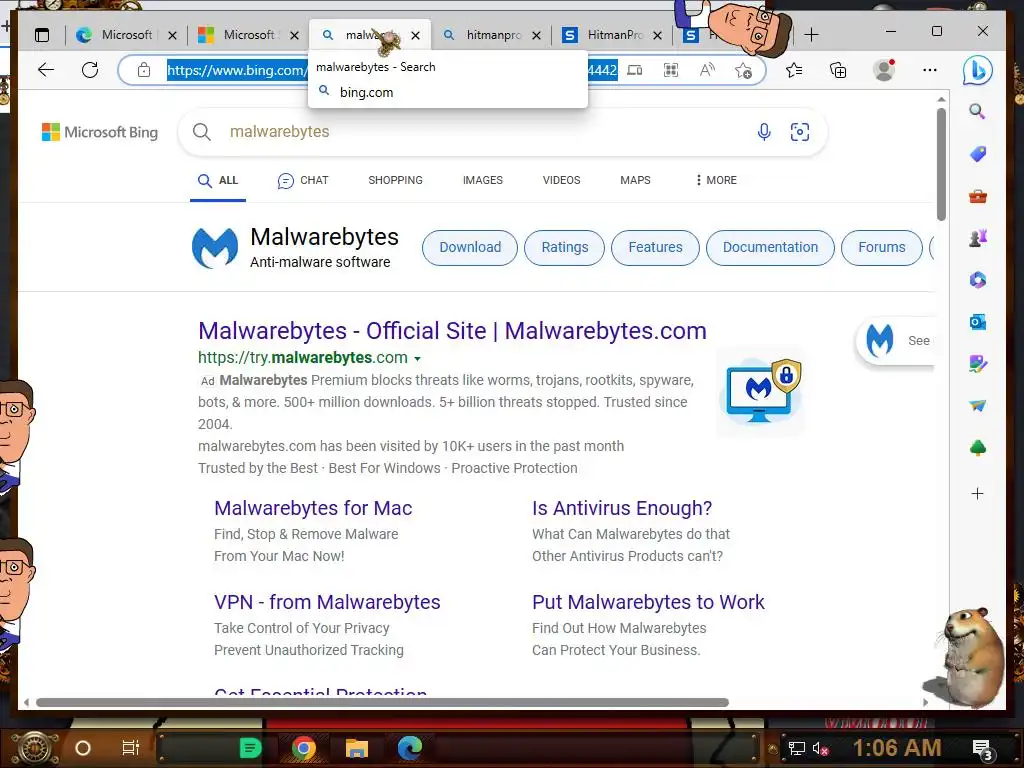The width and height of the screenshot is (1024, 768).
Task: Open VIDEOS search results
Action: [561, 180]
